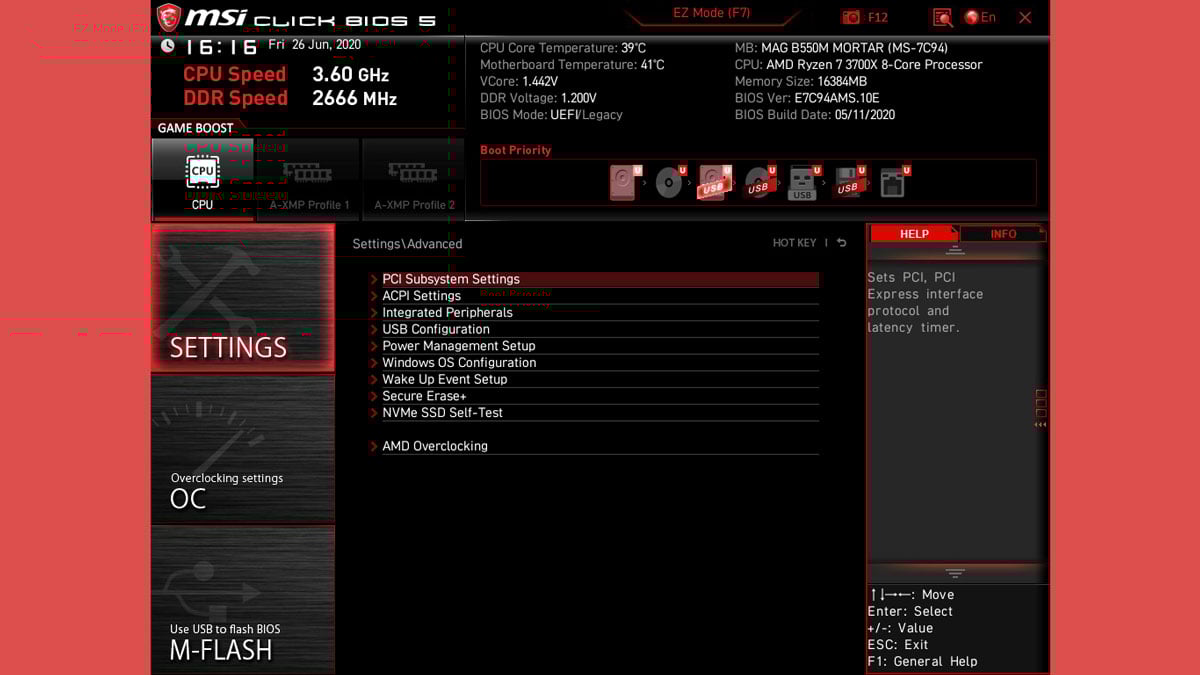Switch to the HELP tab
This screenshot has height=675, width=1200.
tap(914, 234)
